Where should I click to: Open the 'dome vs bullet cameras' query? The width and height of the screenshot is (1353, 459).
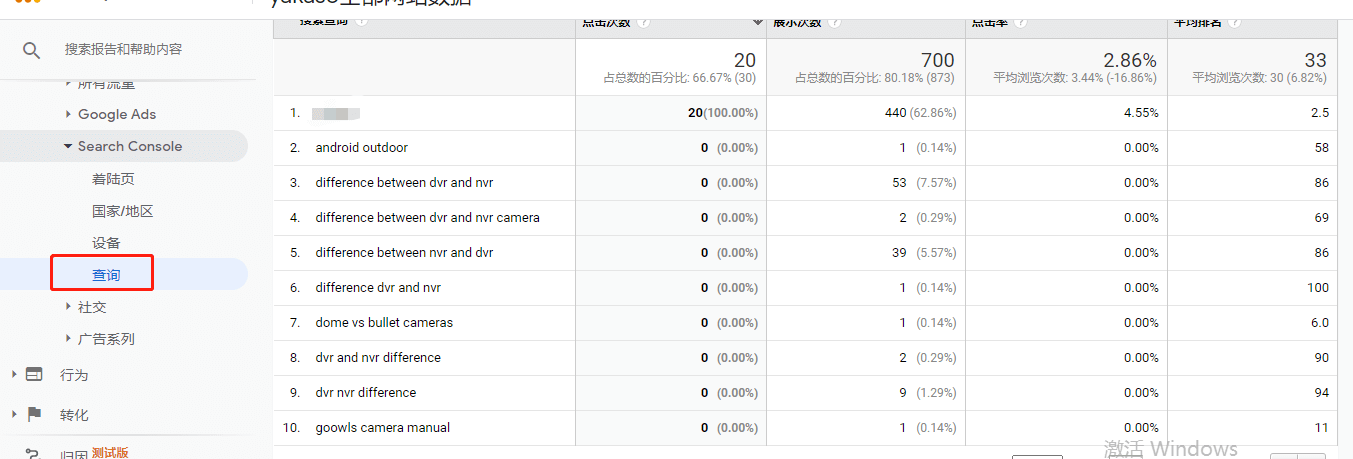384,322
